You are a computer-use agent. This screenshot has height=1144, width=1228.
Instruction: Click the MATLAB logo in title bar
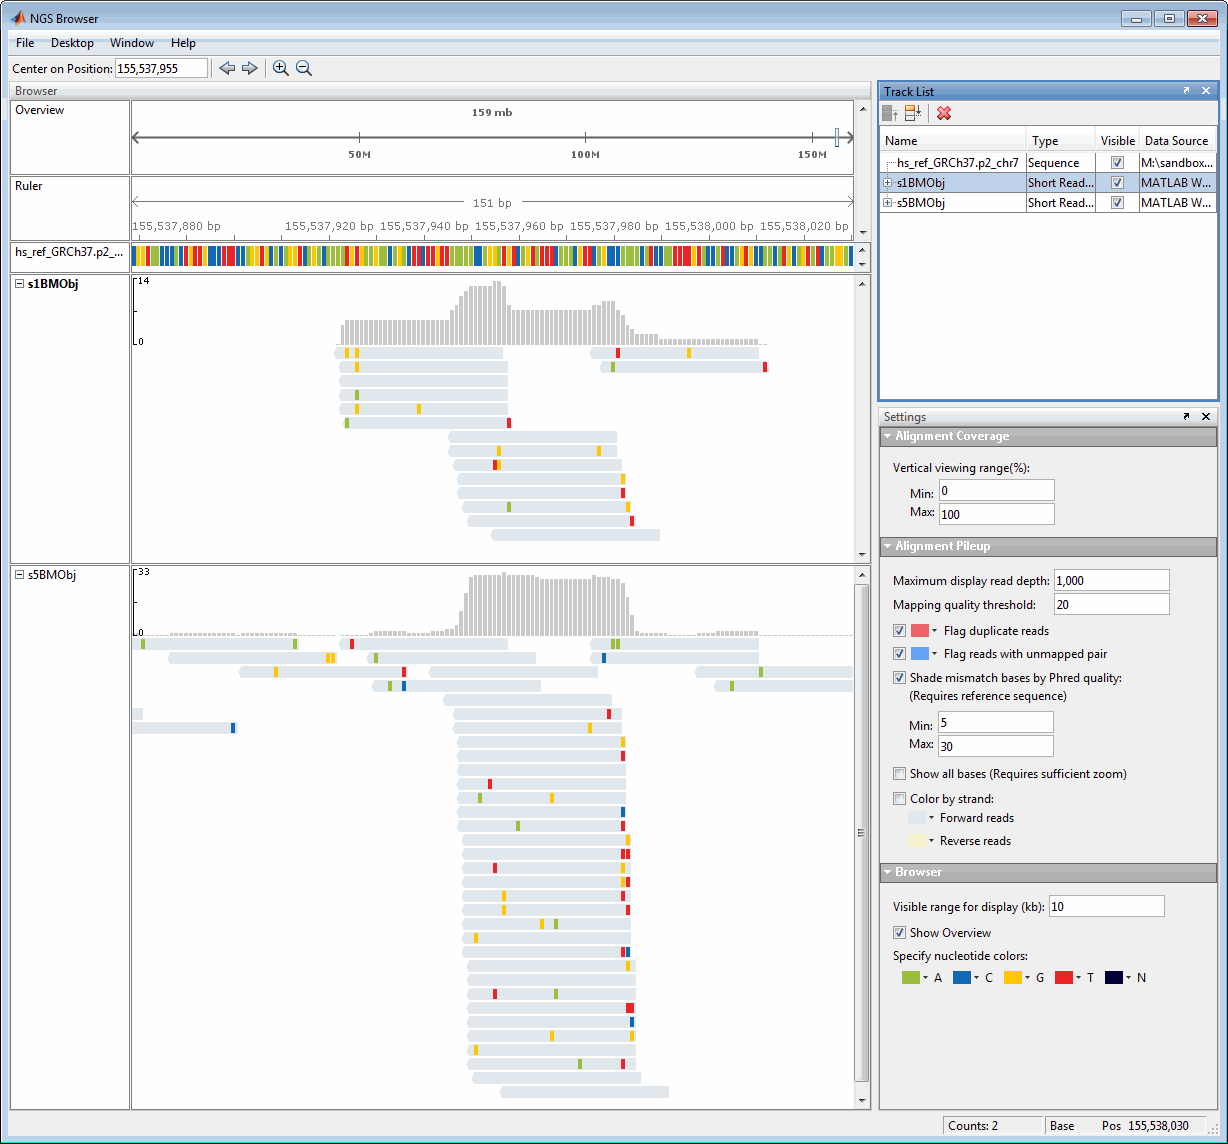pyautogui.click(x=19, y=19)
